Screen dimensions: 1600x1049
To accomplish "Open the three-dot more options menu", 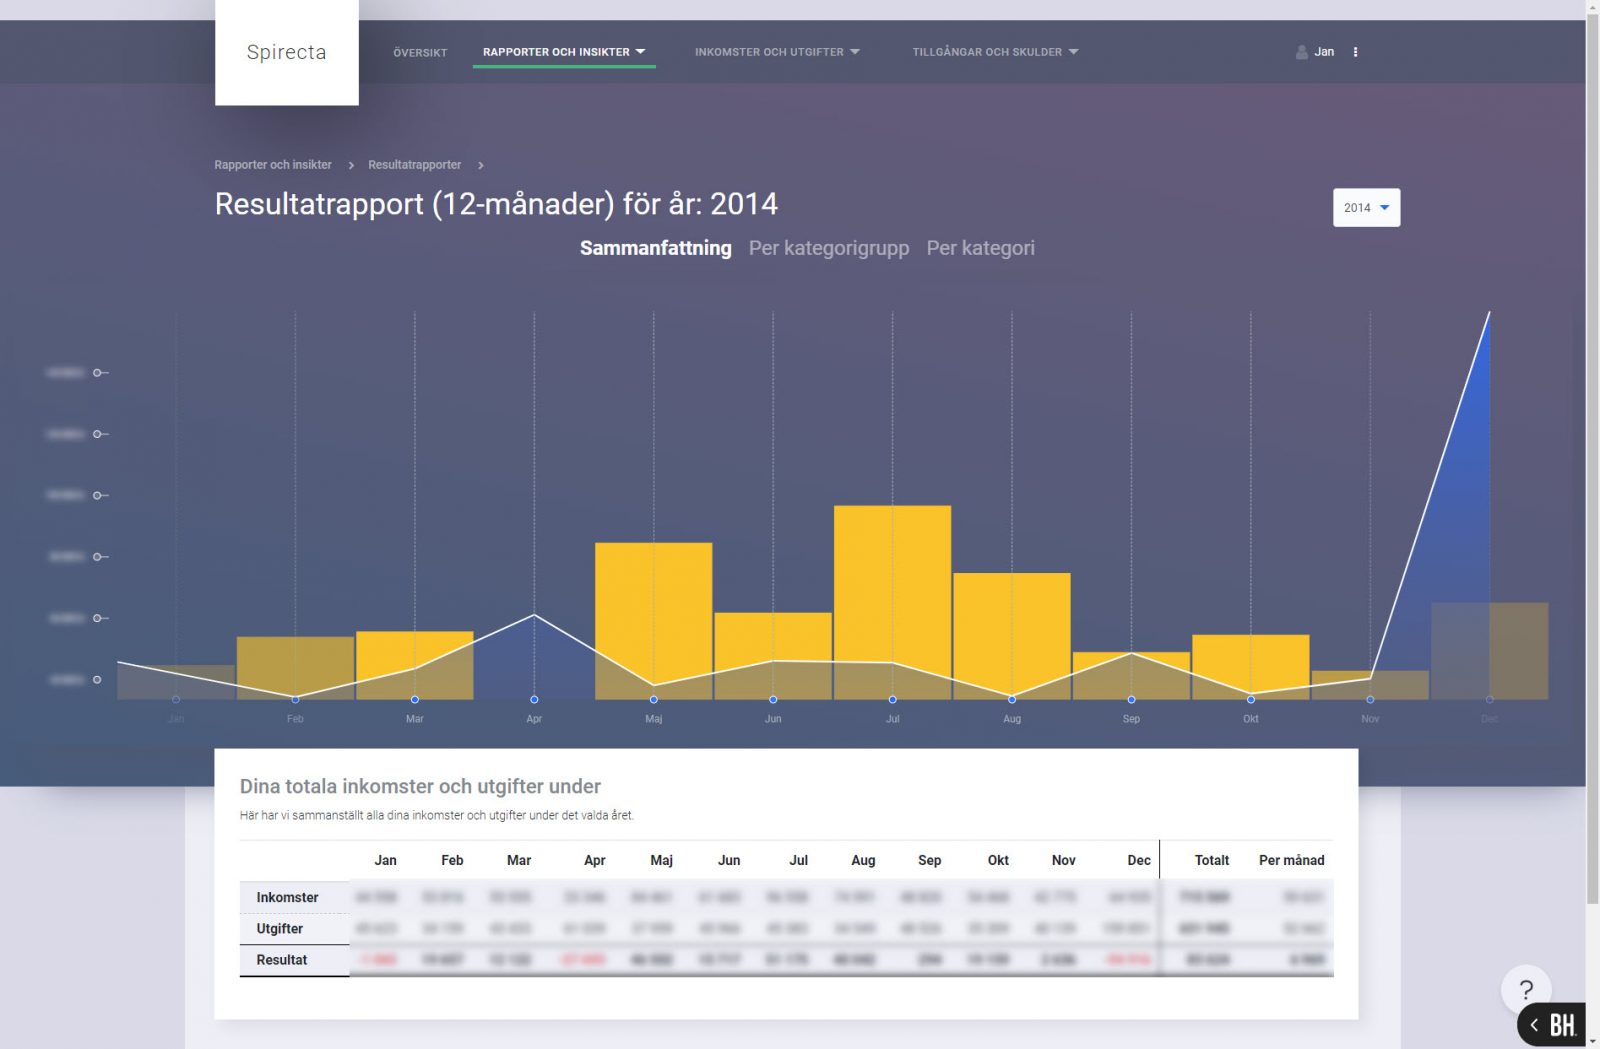I will (x=1355, y=52).
